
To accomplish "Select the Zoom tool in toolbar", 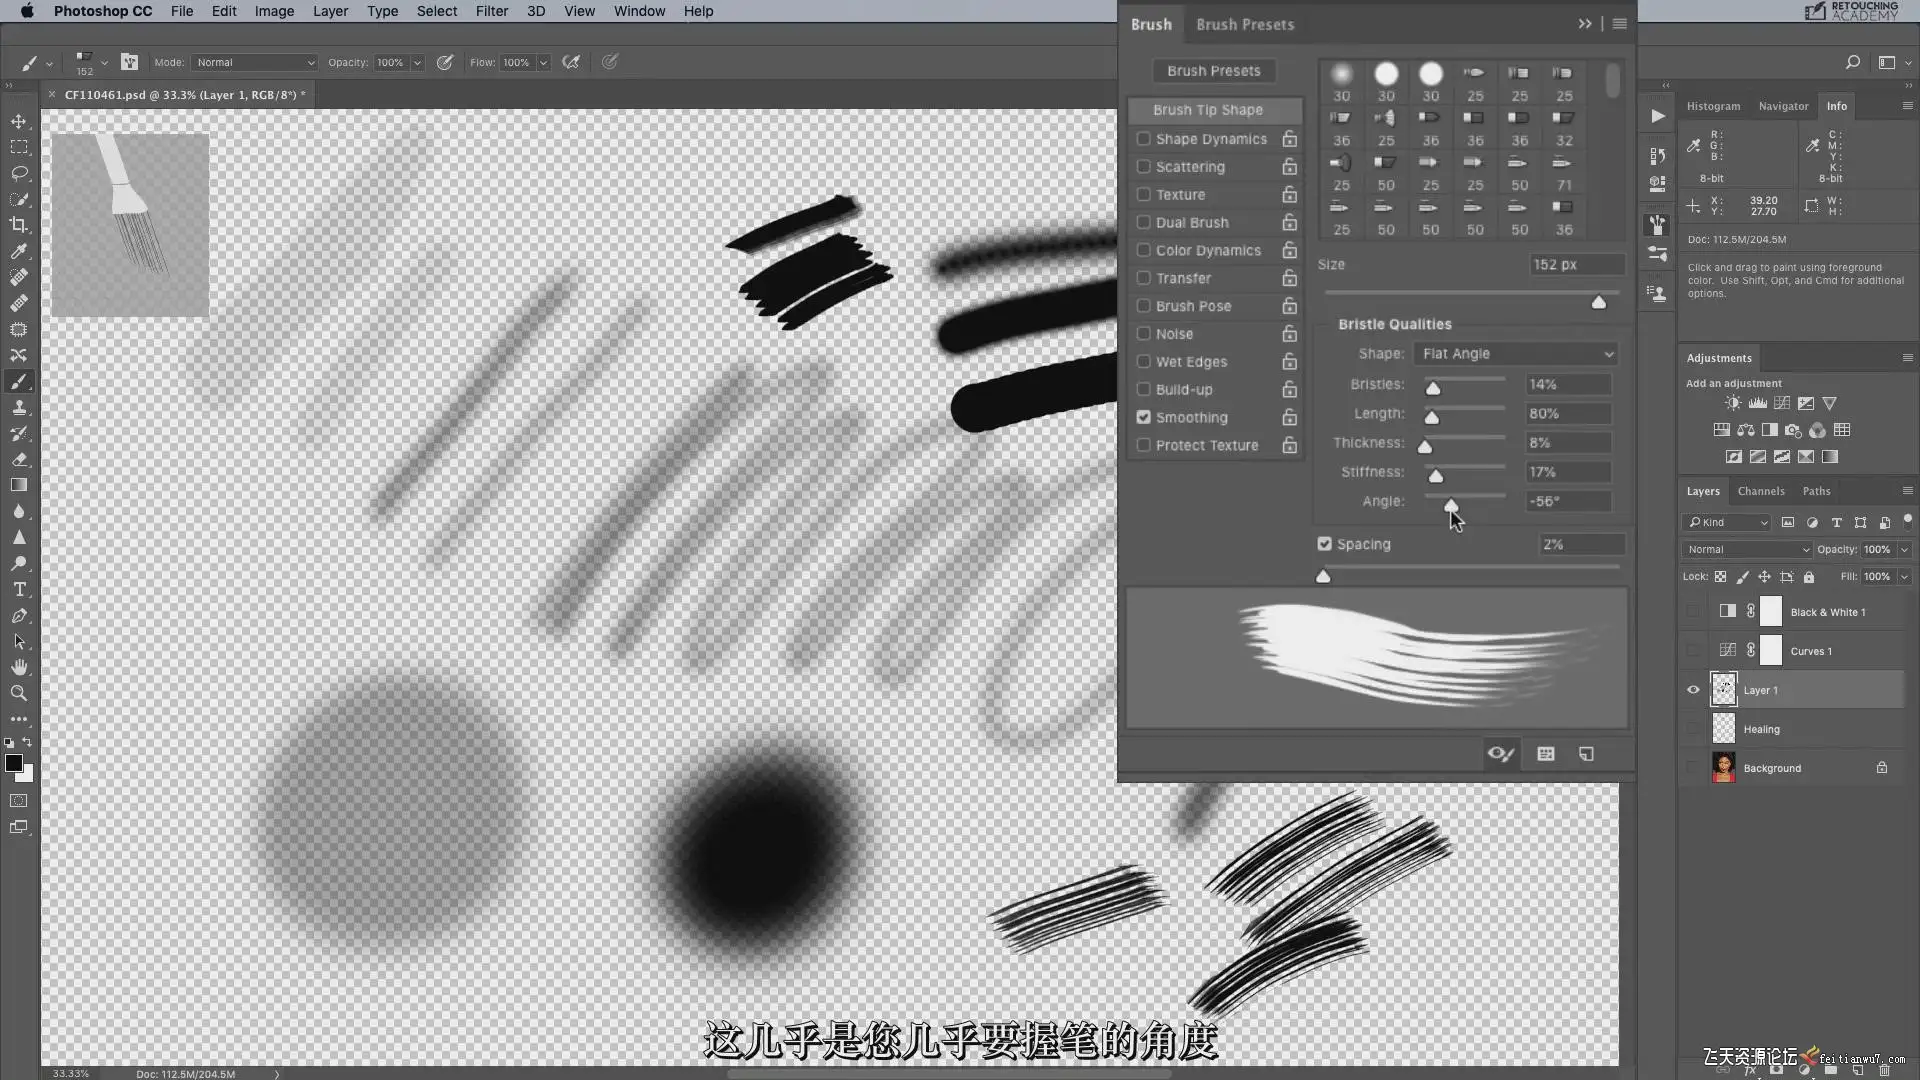I will 19,693.
